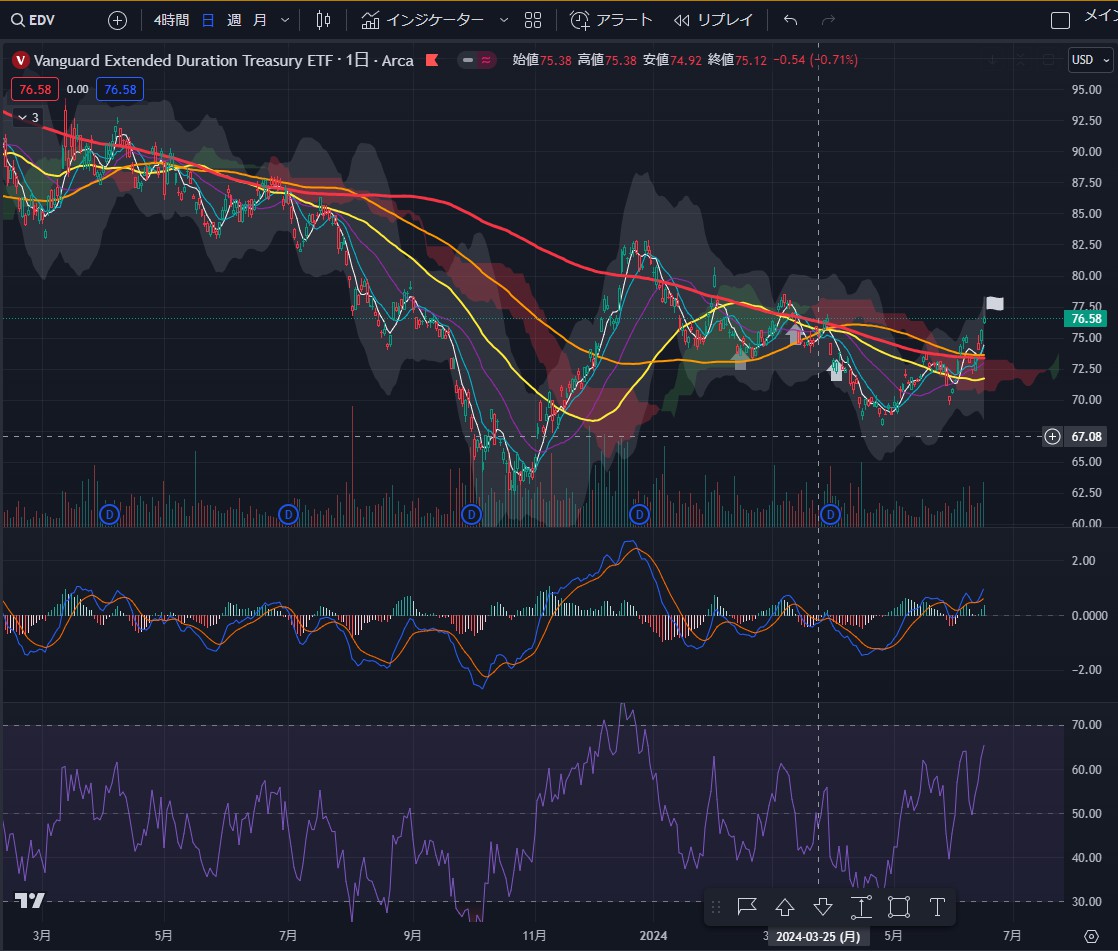
Task: Open the dividend D marker by the crosshair line
Action: click(x=830, y=514)
